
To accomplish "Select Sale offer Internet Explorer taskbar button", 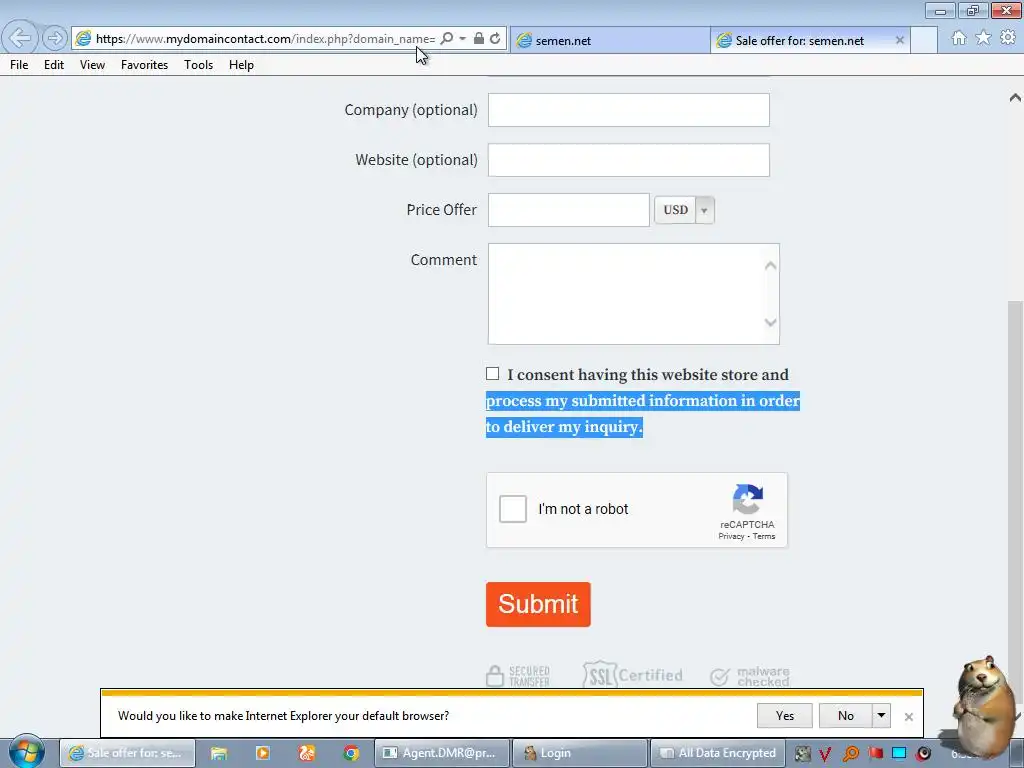I will click(127, 753).
